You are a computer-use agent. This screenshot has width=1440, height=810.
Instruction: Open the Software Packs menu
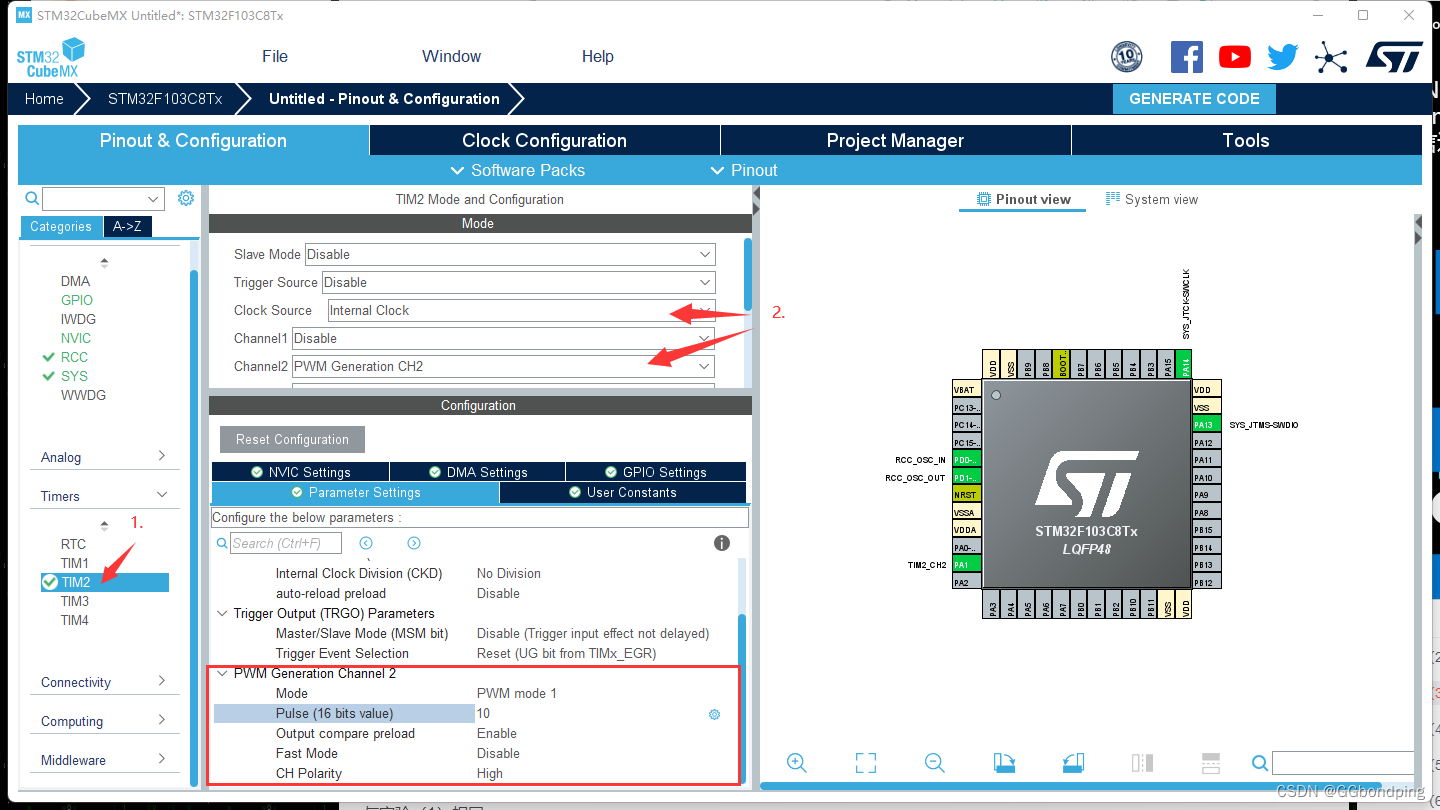[518, 170]
